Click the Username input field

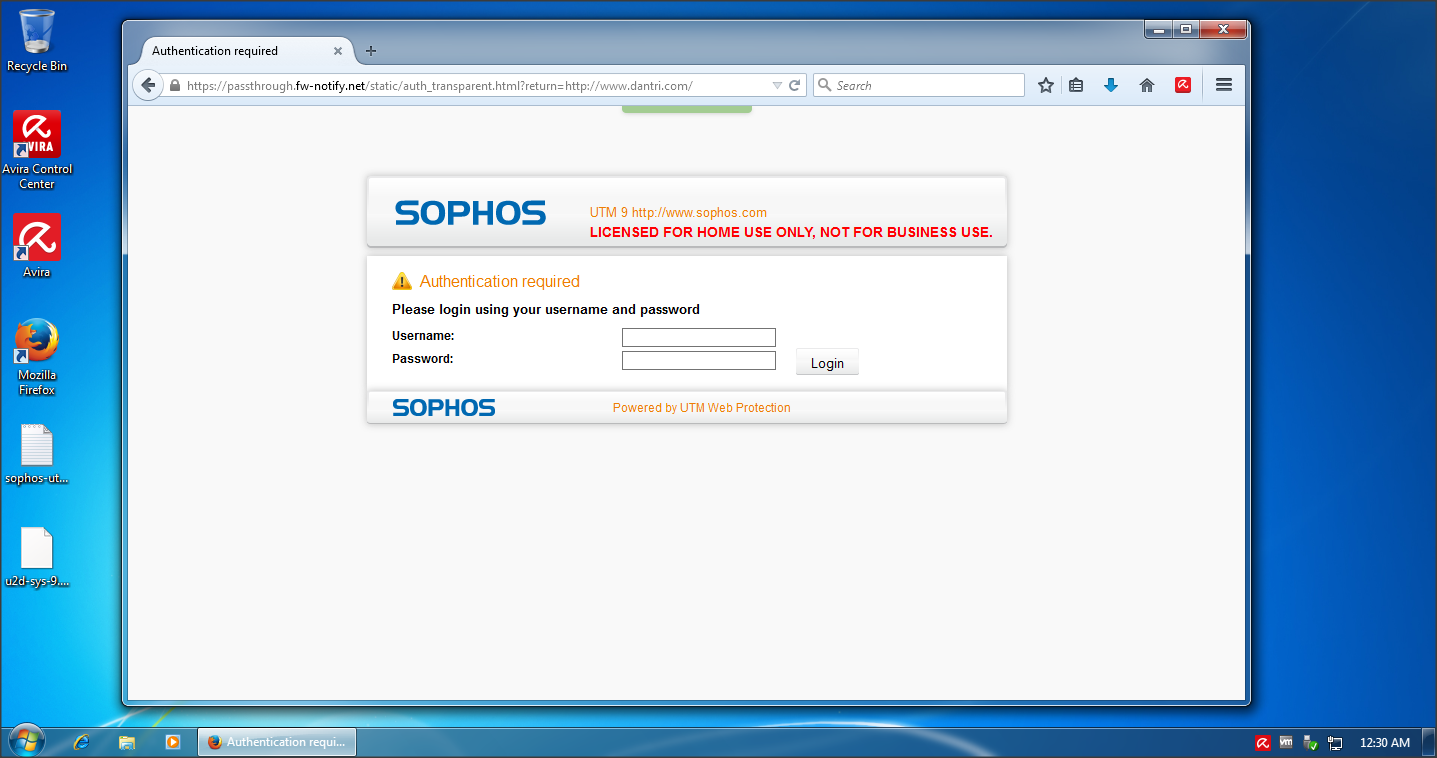pos(698,338)
